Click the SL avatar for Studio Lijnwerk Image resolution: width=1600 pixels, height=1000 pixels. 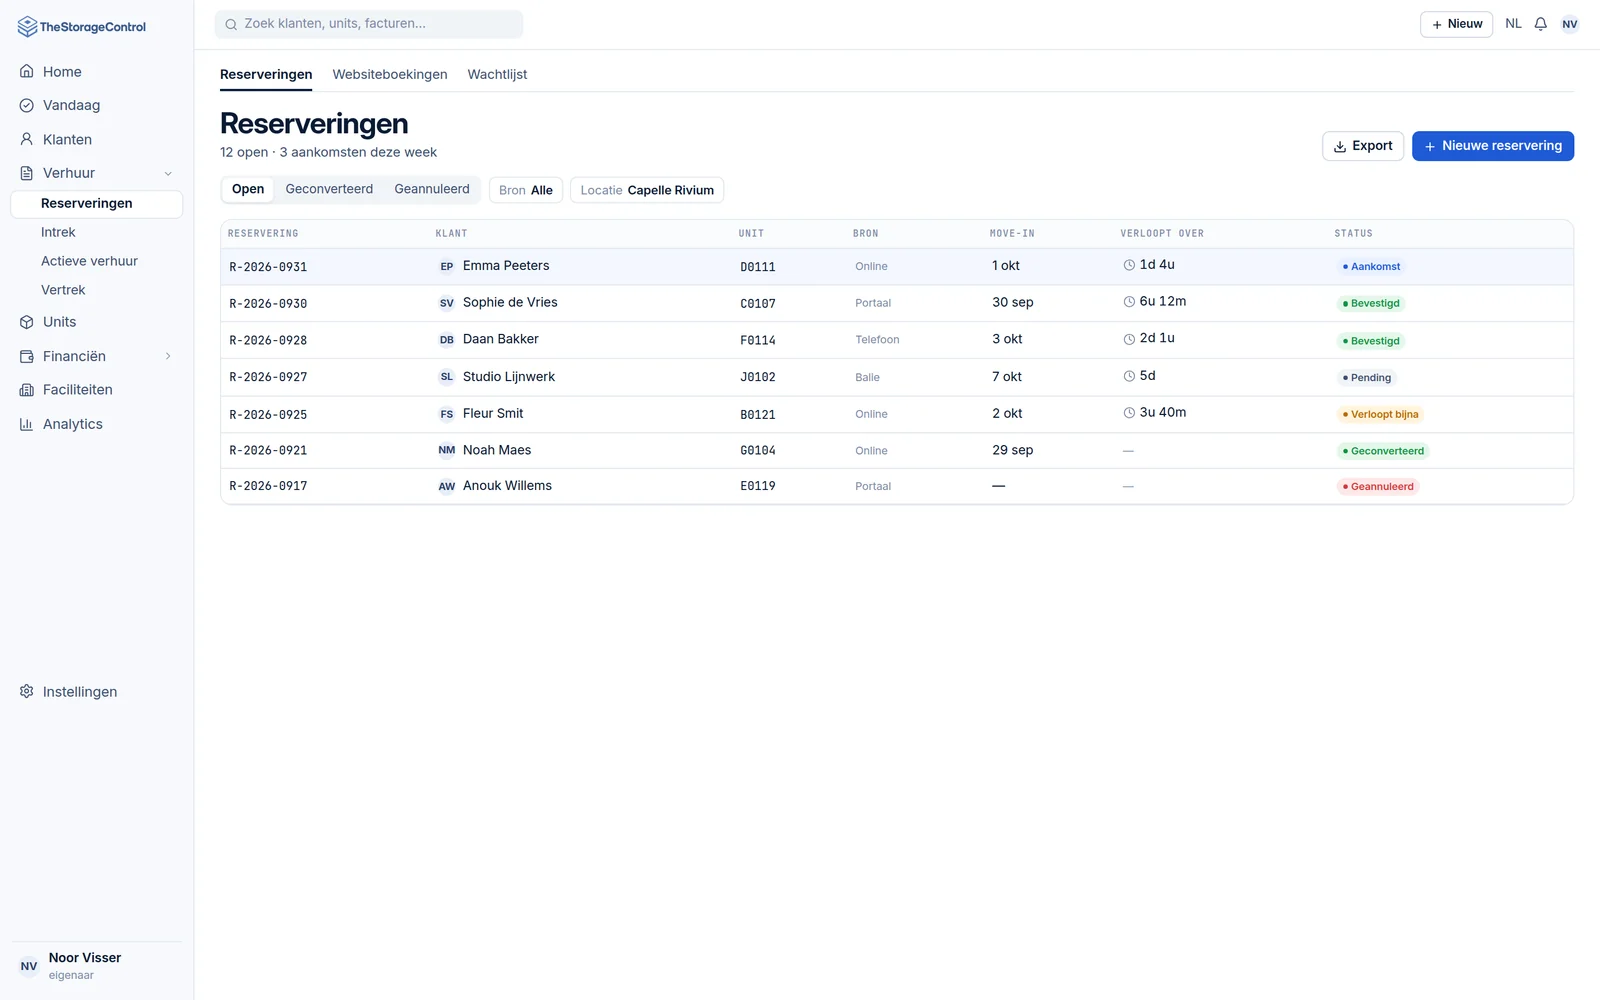click(447, 377)
